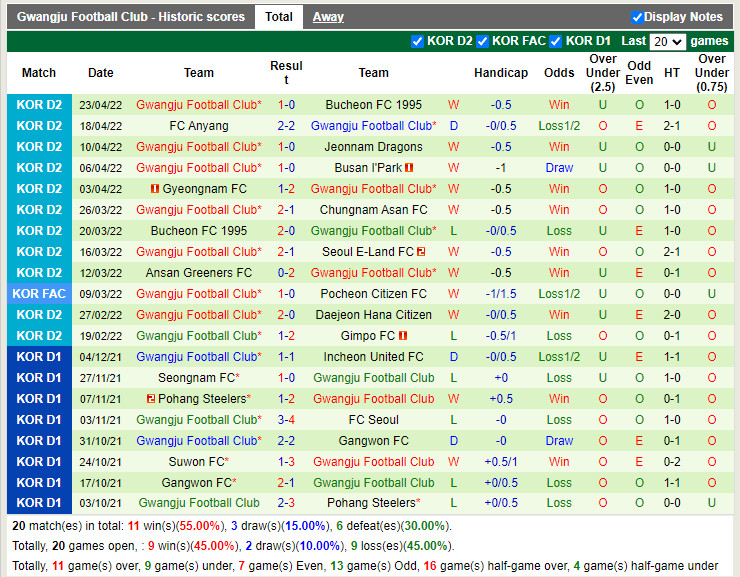
Task: Click handicap -1/1.5 in Pocheon Citizen row
Action: coord(501,293)
